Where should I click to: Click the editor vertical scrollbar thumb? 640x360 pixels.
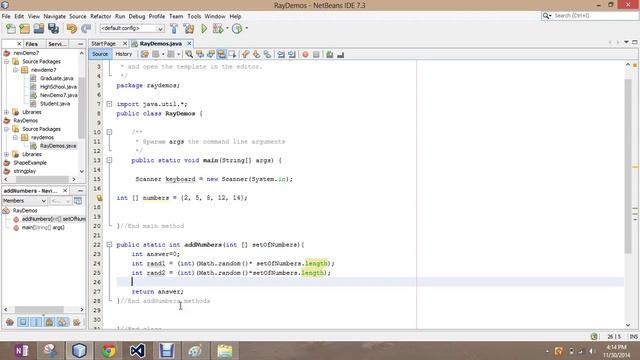628,167
